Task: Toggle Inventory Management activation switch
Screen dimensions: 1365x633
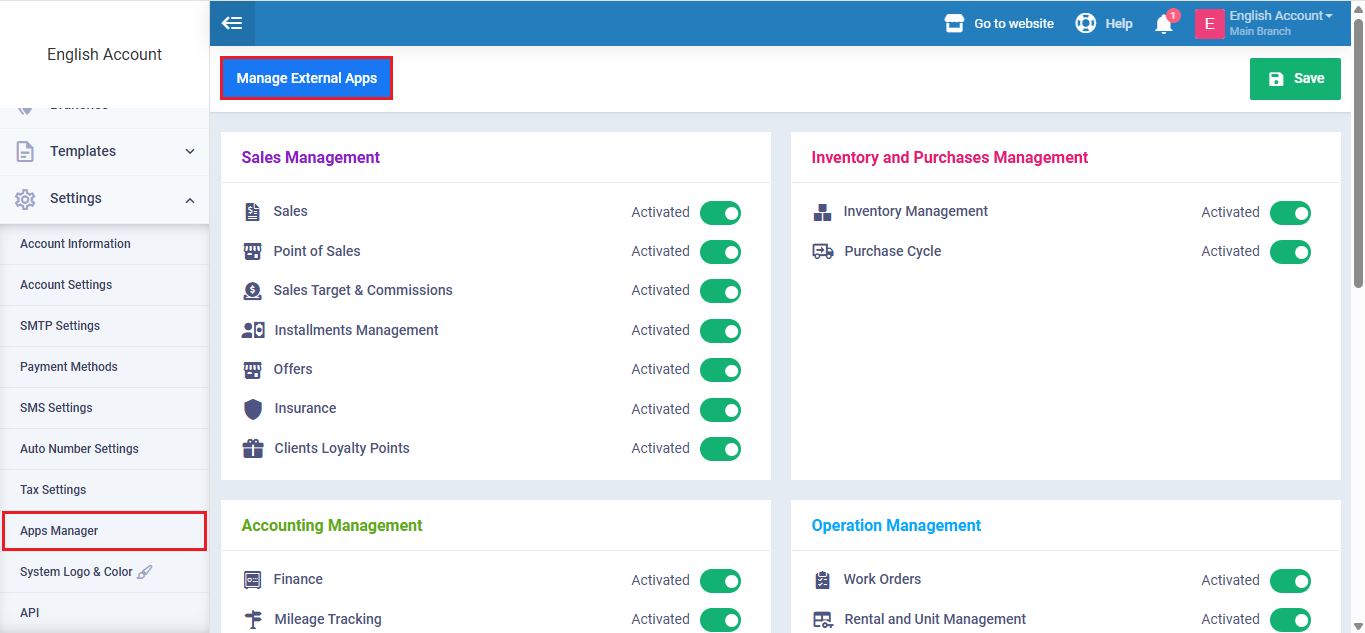Action: tap(1290, 213)
